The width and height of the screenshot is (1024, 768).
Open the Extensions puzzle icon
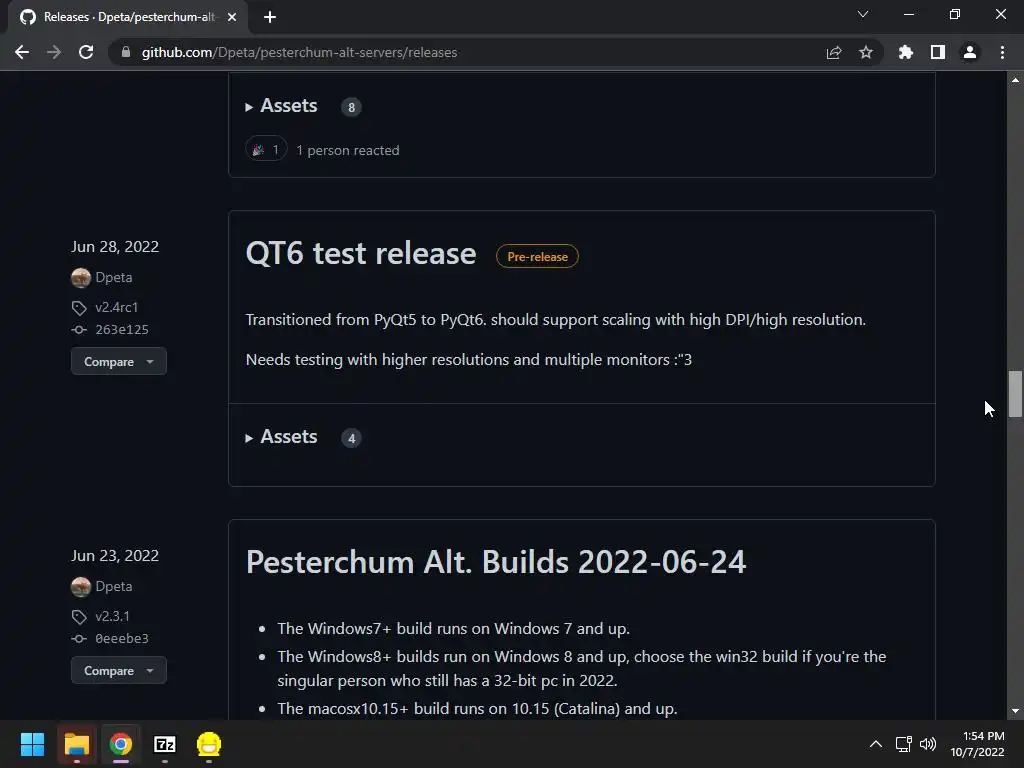(906, 52)
